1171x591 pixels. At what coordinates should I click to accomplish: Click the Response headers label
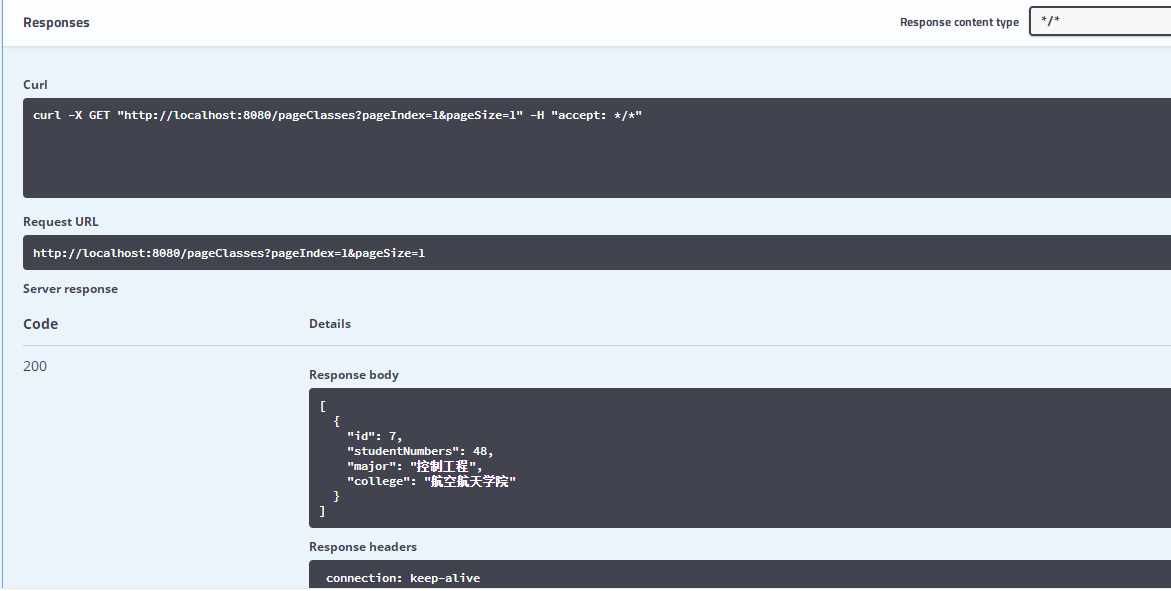363,547
